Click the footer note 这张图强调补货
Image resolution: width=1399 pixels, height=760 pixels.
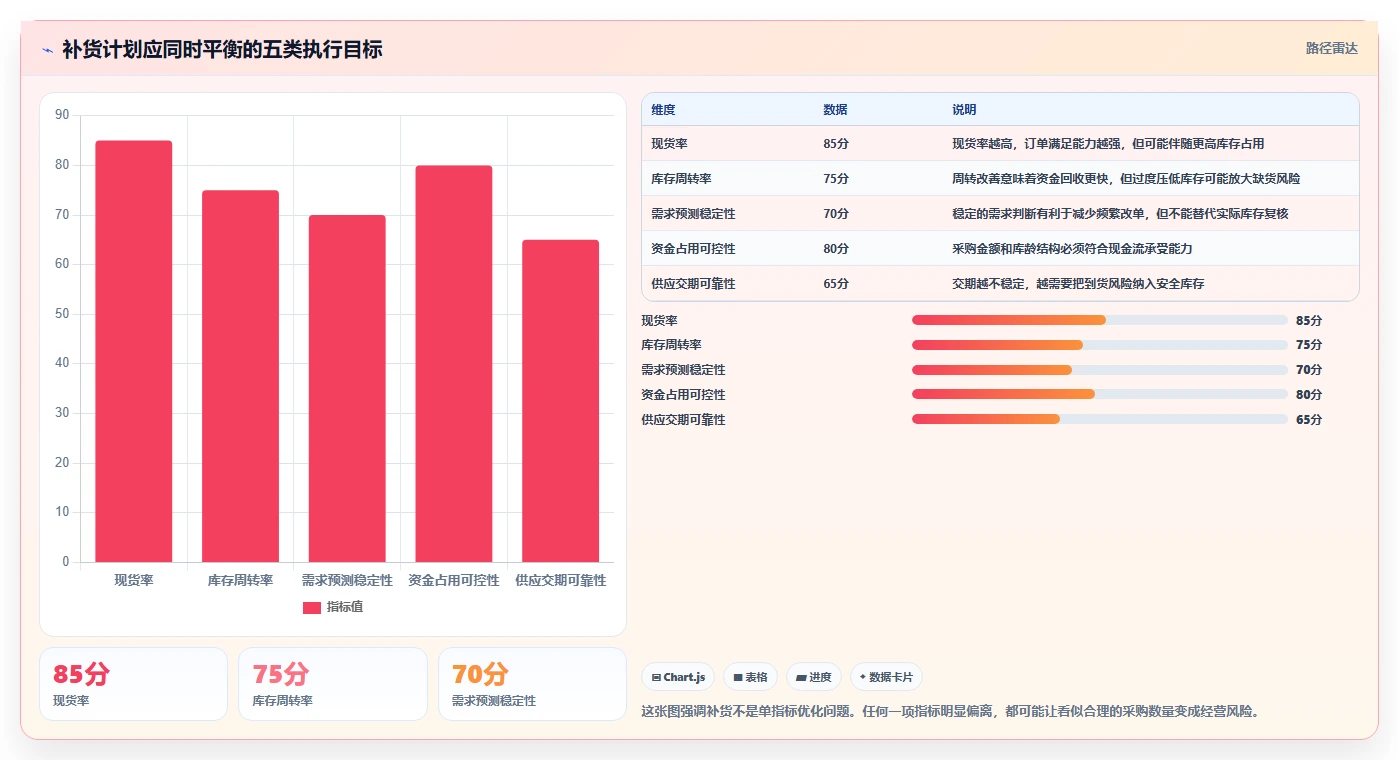(950, 712)
